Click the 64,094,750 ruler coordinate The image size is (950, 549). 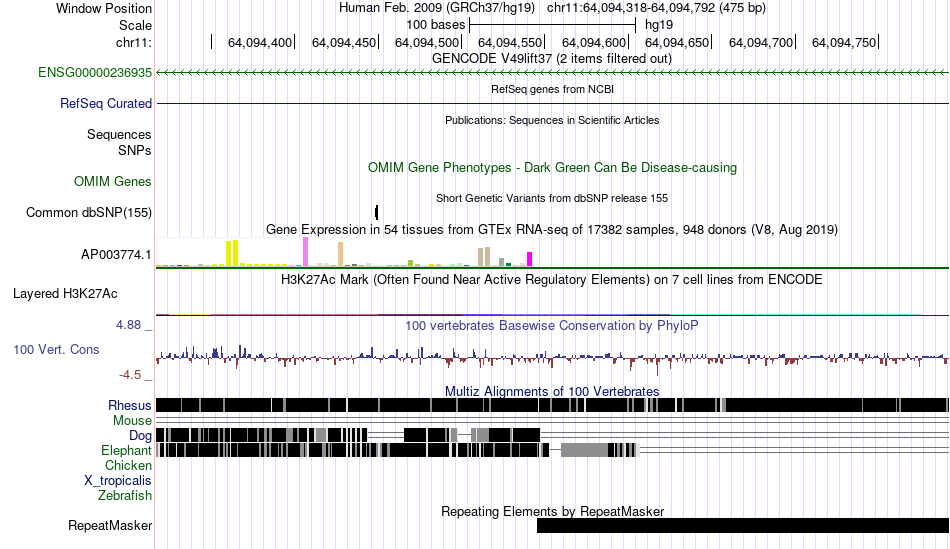pos(844,42)
